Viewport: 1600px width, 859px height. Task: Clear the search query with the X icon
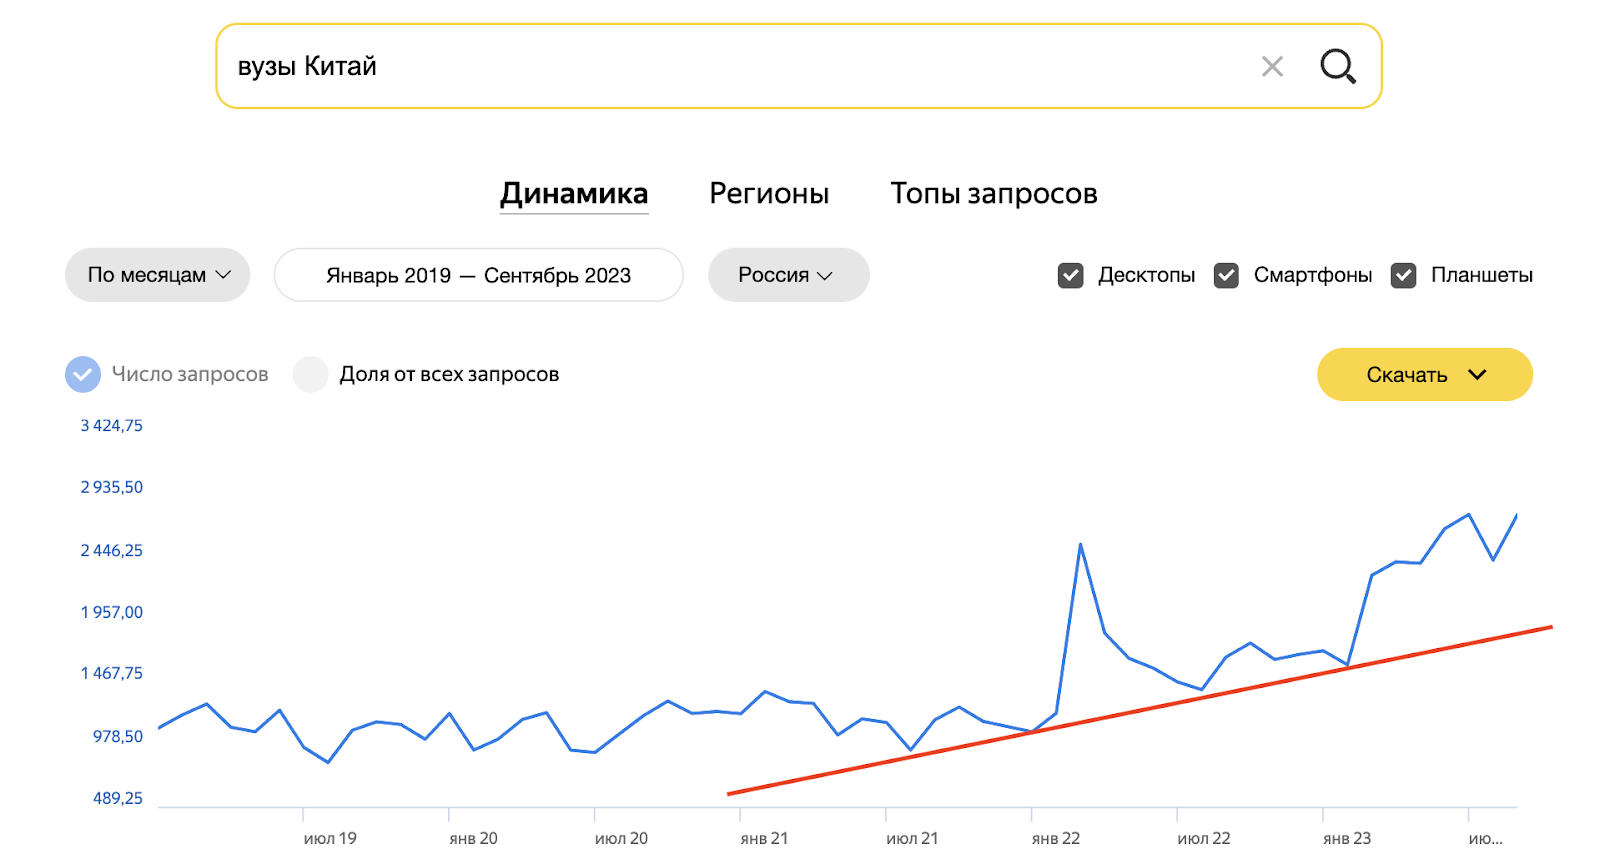coord(1272,67)
